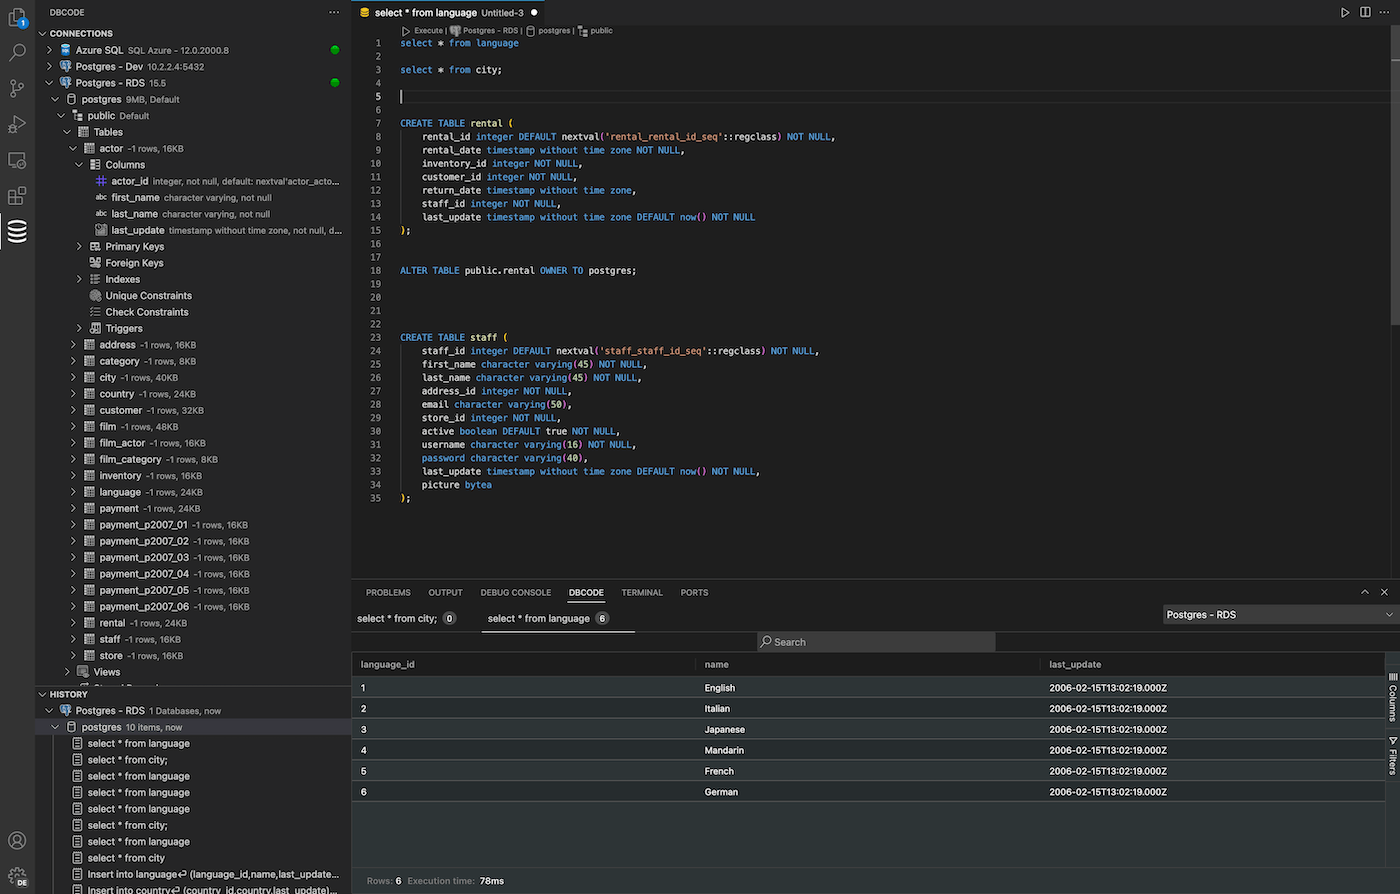
Task: Open the Explorer icon in activity bar
Action: coord(17,17)
